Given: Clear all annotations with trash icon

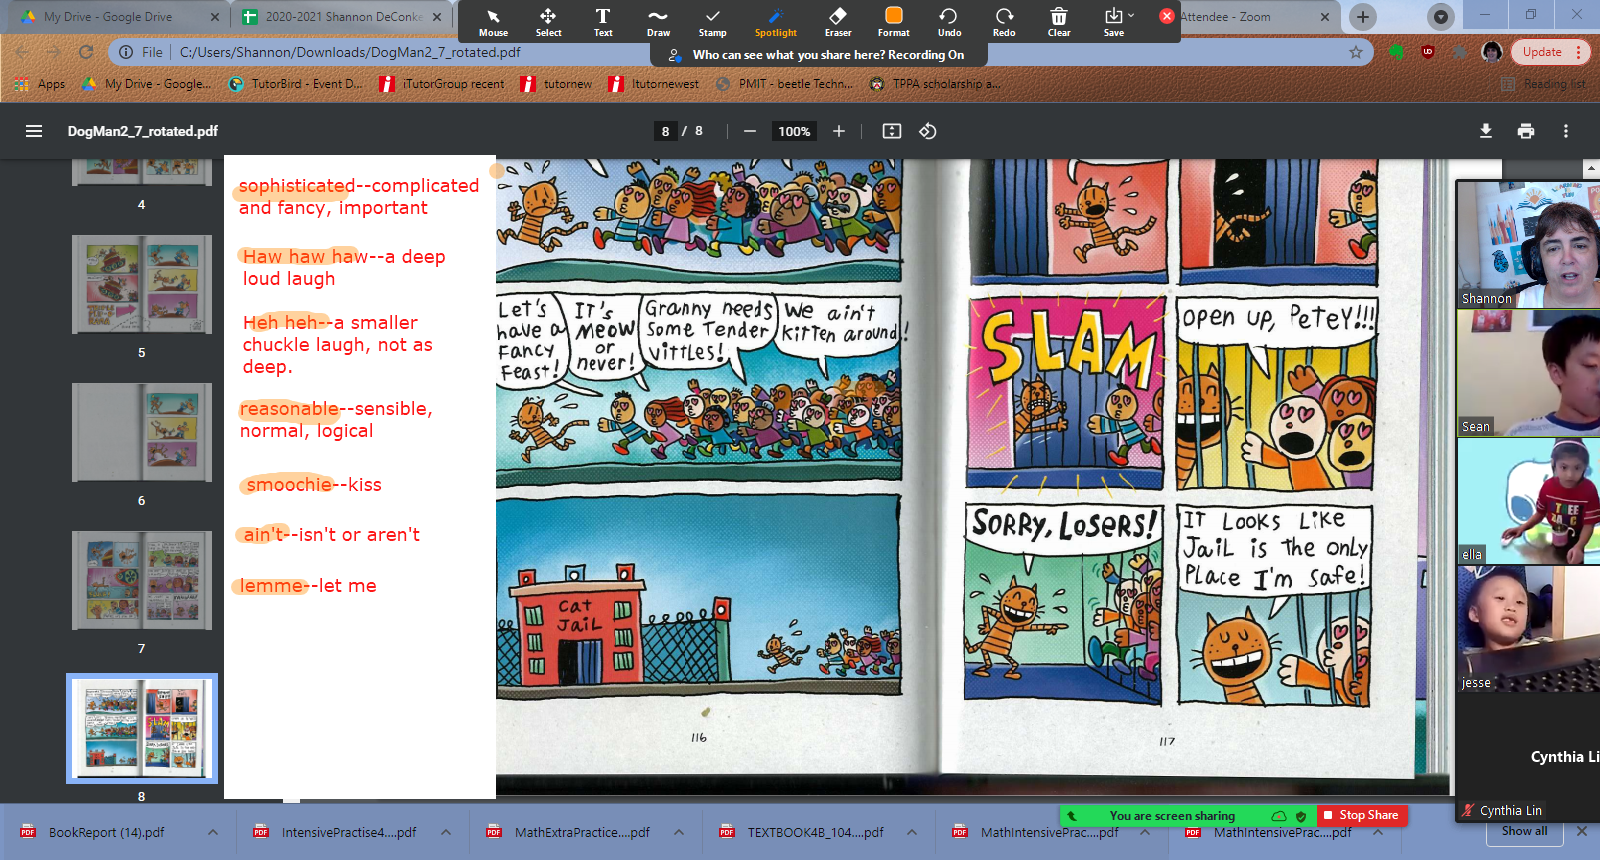Looking at the screenshot, I should click(1059, 22).
